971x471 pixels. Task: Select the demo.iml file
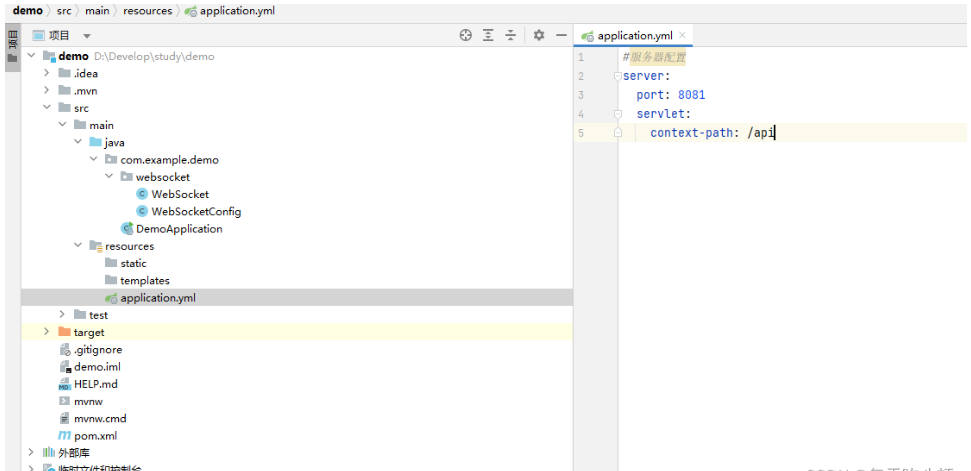point(97,367)
